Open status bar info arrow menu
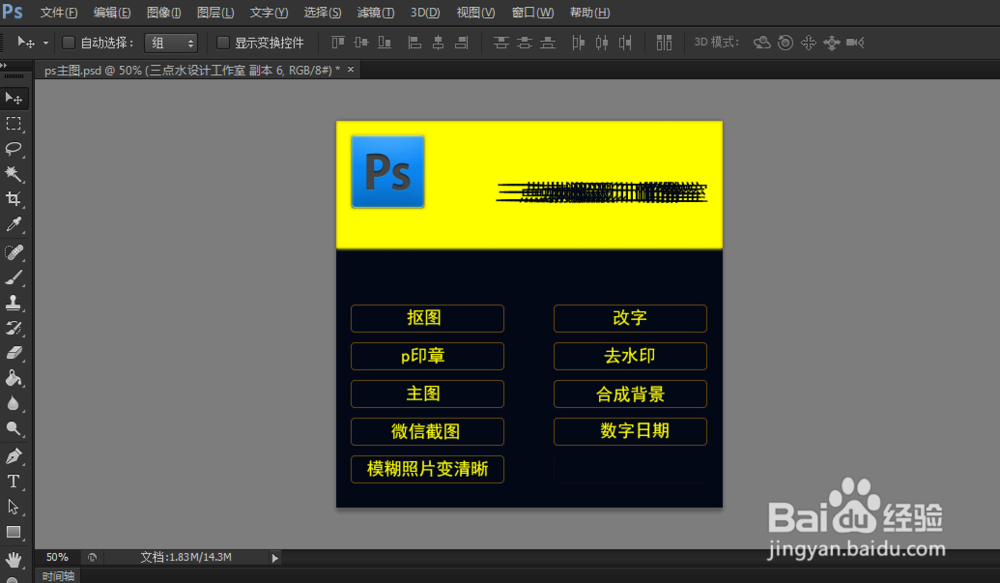The image size is (1000, 583). (275, 558)
